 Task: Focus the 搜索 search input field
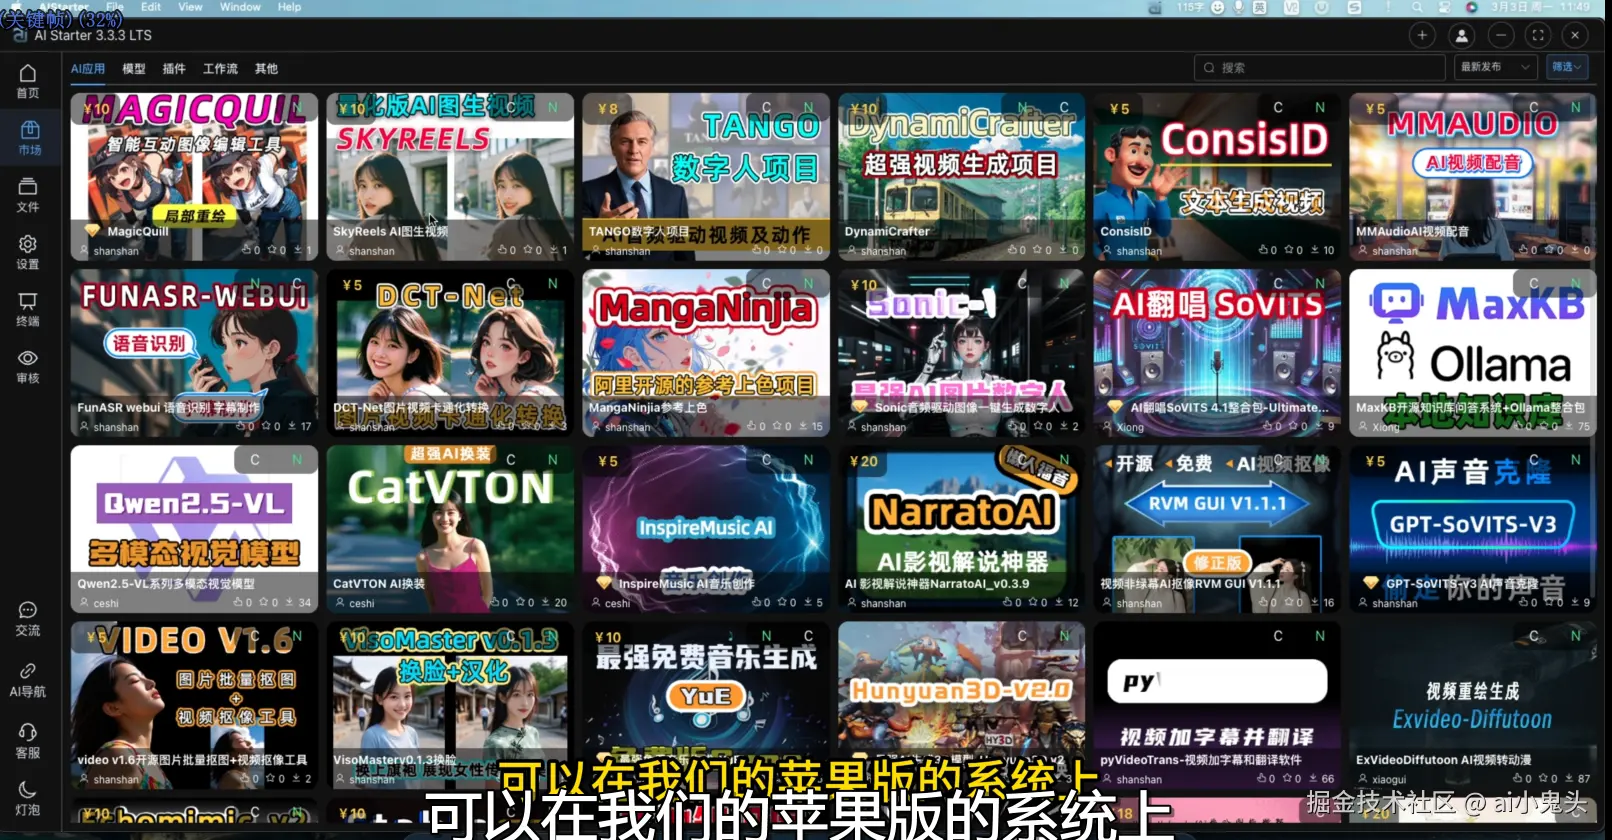coord(1320,68)
